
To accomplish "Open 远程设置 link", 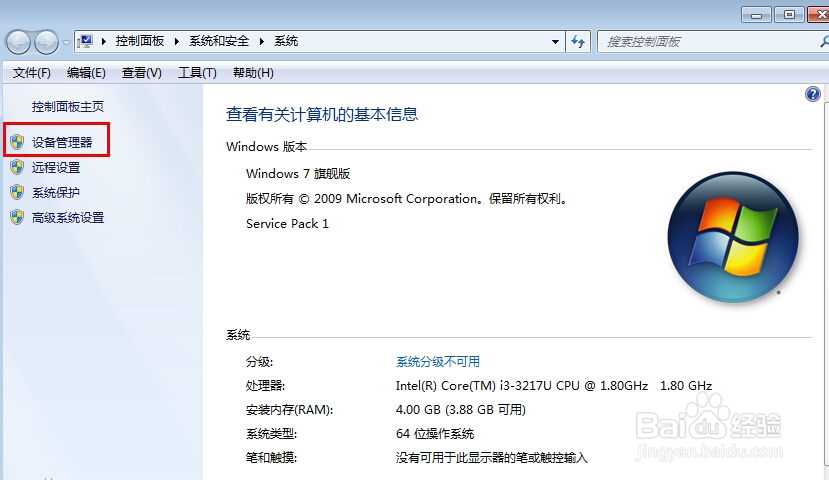I will click(x=56, y=168).
